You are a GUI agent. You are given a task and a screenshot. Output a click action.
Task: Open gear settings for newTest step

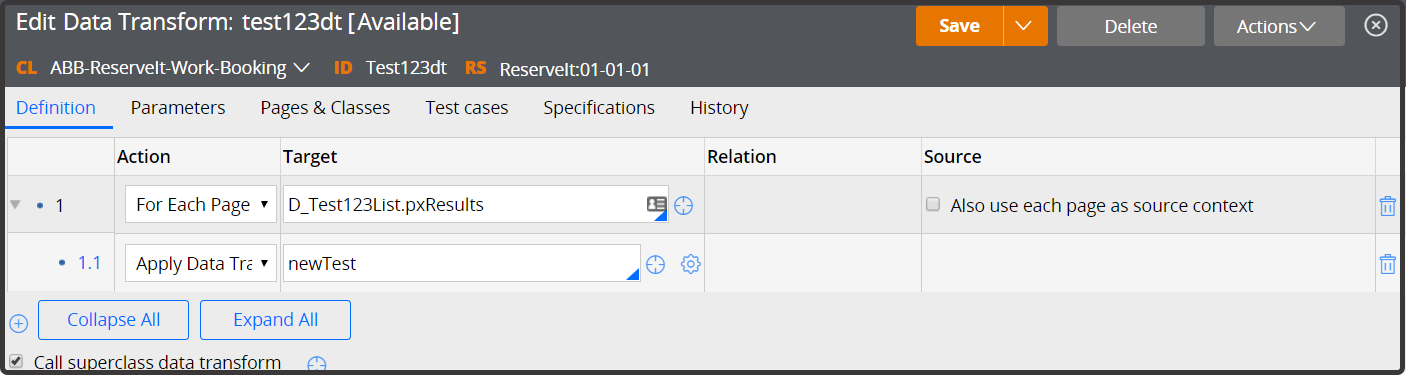pos(690,264)
